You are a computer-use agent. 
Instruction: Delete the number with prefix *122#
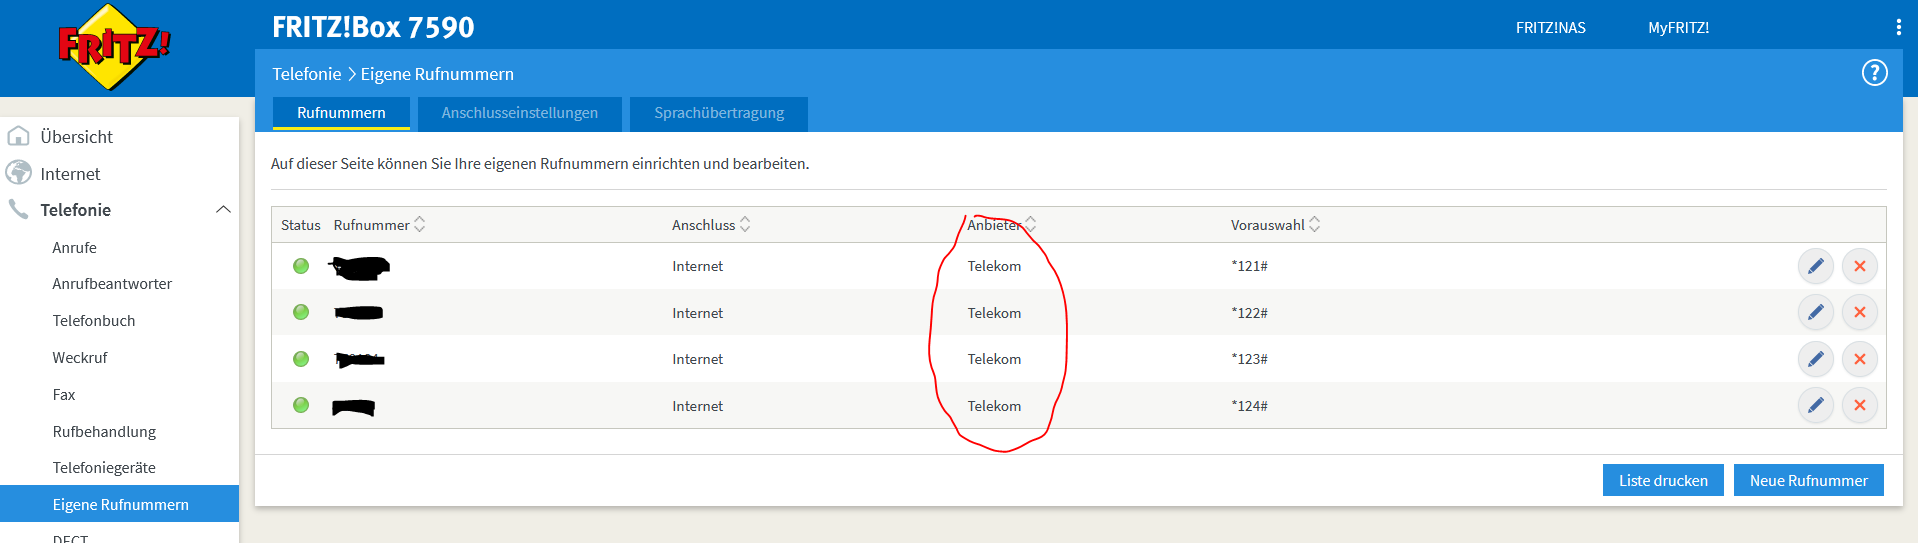(x=1860, y=312)
